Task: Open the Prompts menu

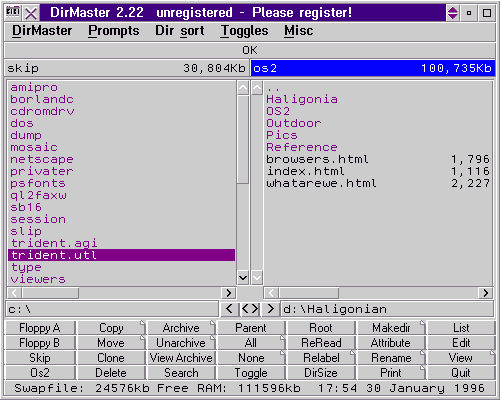Action: coord(114,31)
